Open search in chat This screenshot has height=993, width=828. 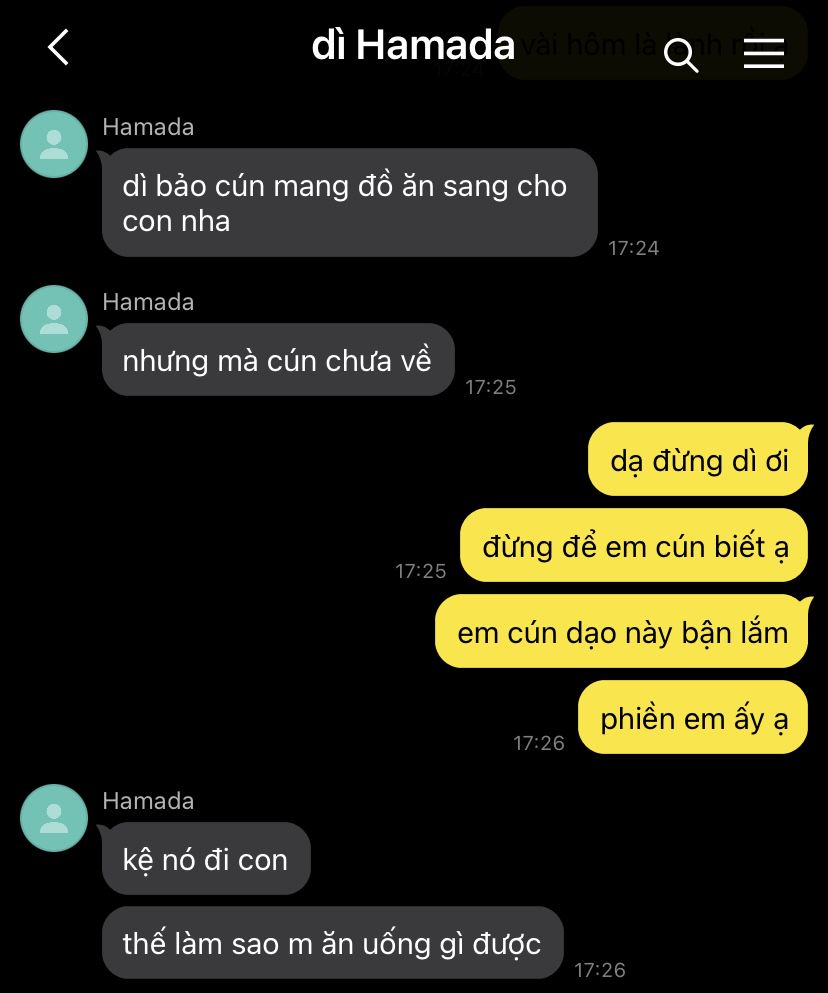pos(681,54)
